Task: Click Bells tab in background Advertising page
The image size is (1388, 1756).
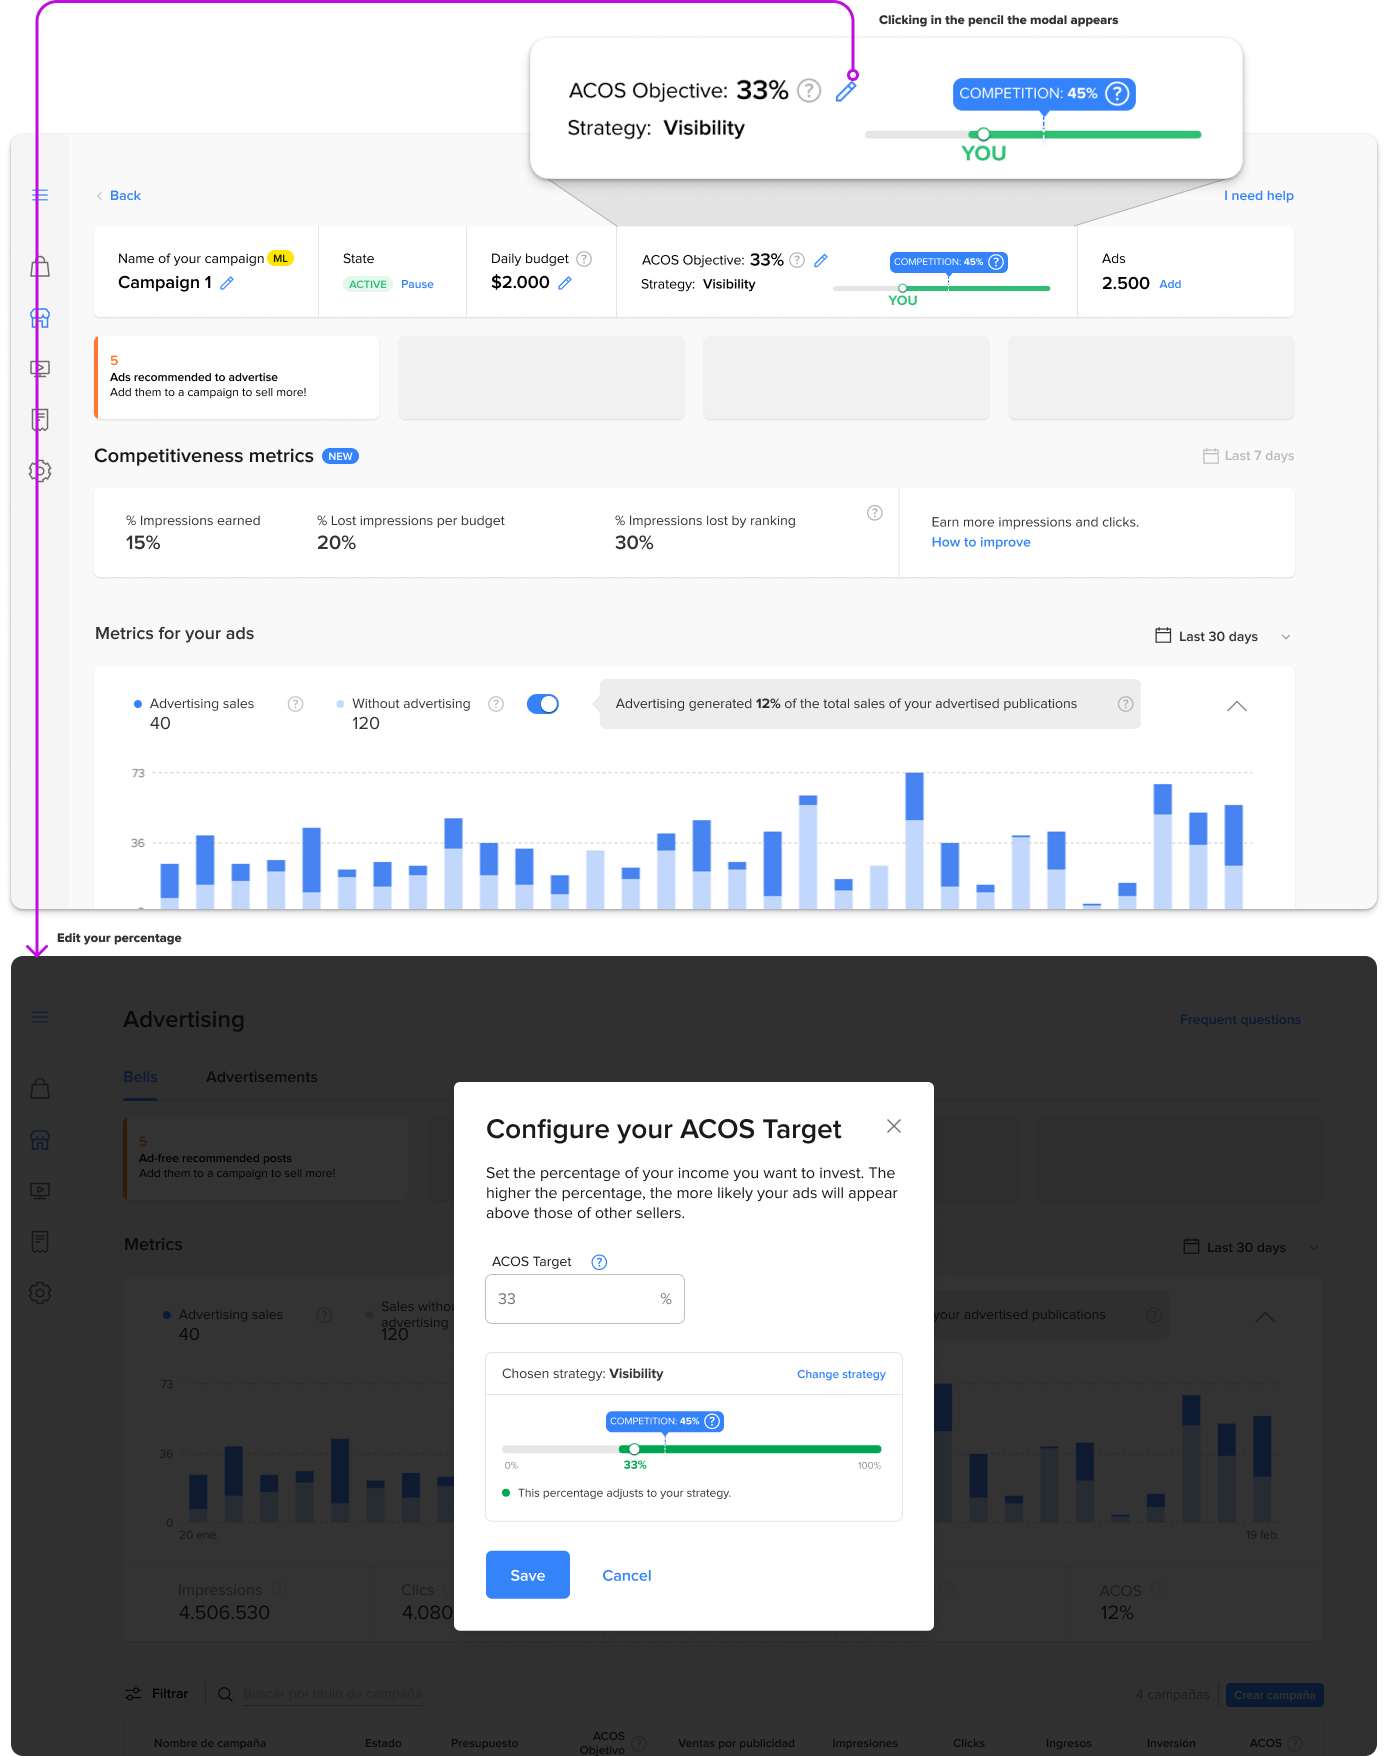Action: pyautogui.click(x=140, y=1077)
